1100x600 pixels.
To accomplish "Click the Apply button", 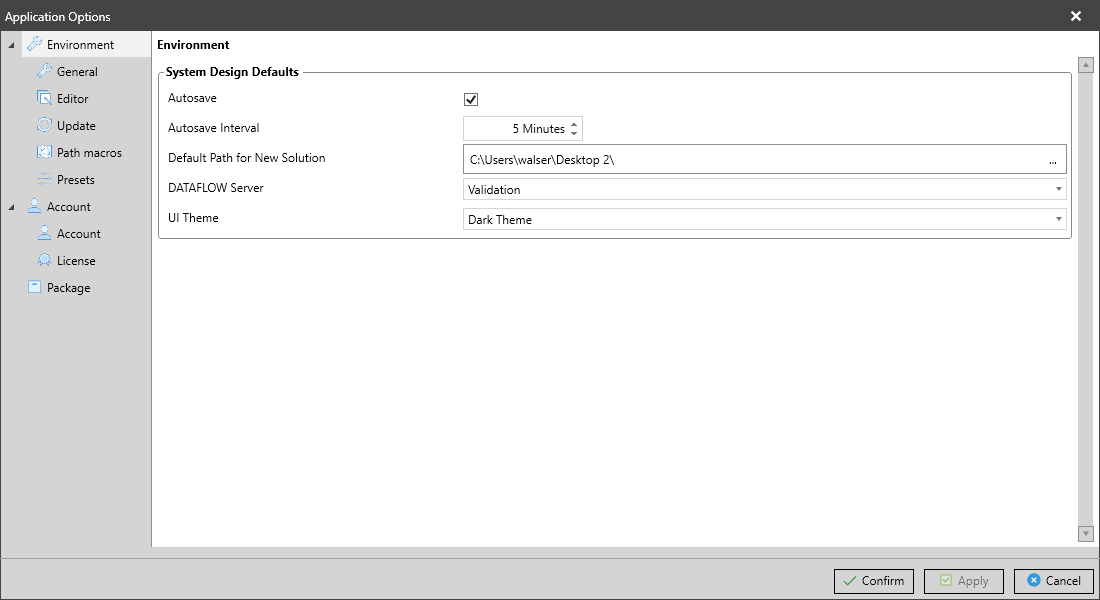I will (x=964, y=581).
